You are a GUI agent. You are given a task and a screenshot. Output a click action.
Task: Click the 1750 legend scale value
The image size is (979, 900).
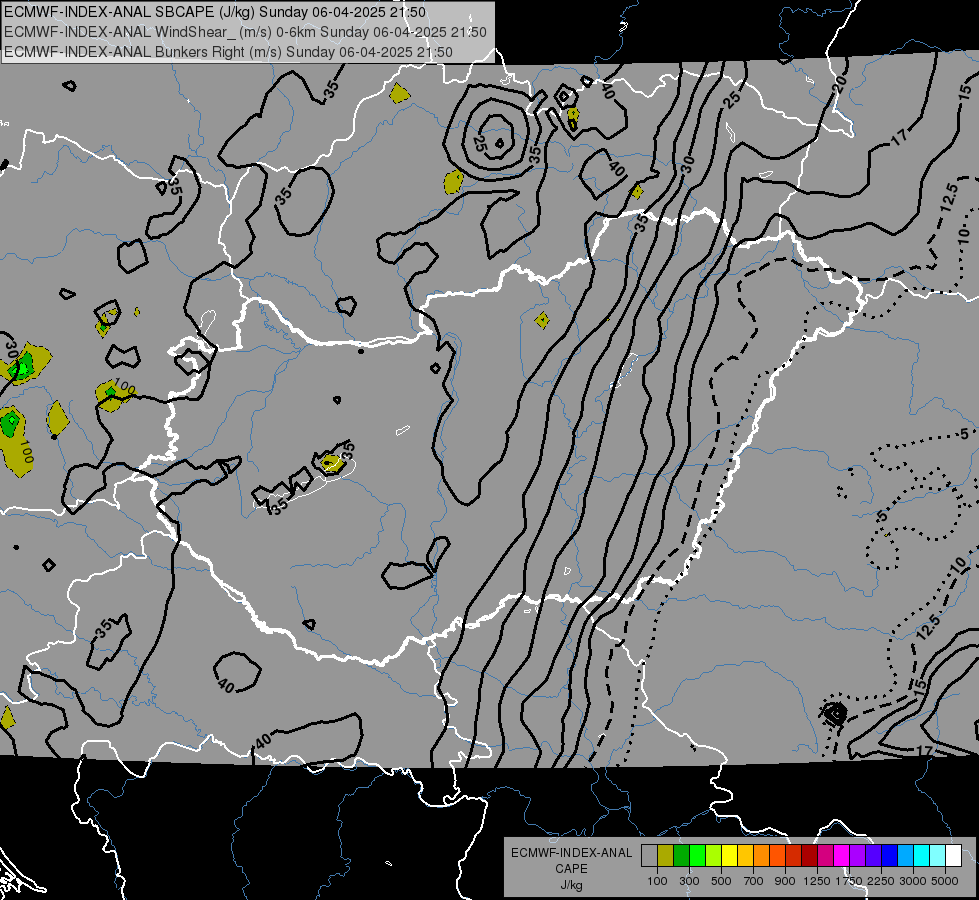tap(849, 881)
